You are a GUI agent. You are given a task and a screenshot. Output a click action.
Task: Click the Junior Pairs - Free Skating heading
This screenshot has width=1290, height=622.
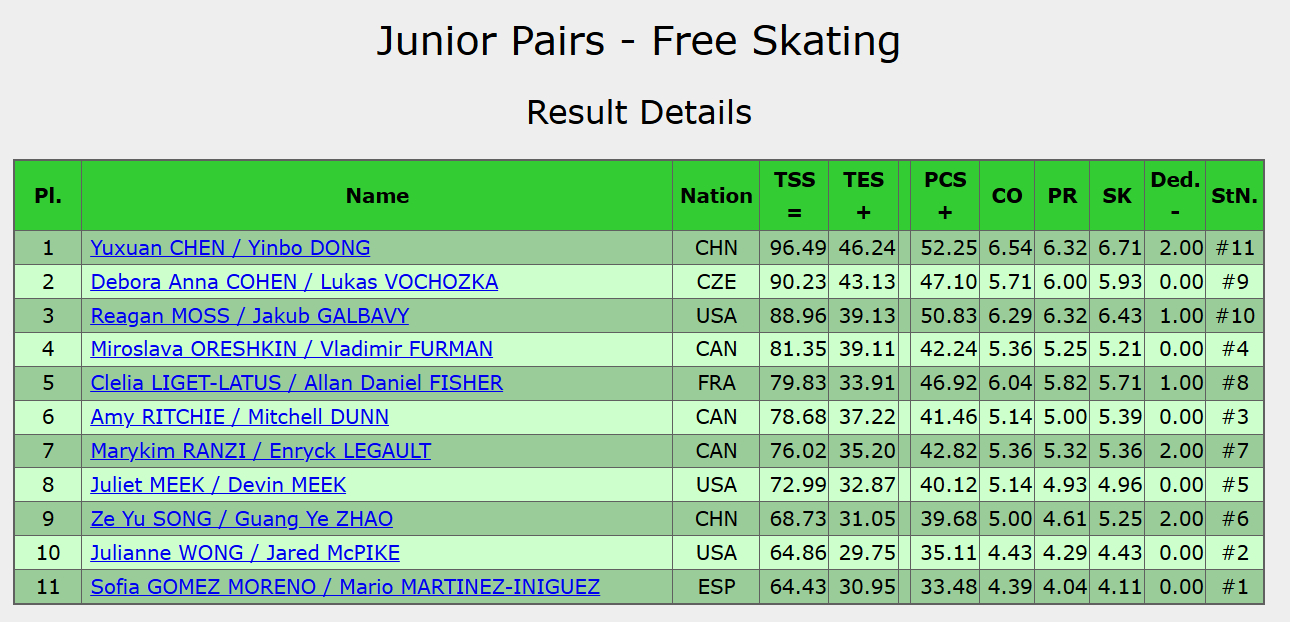(639, 41)
